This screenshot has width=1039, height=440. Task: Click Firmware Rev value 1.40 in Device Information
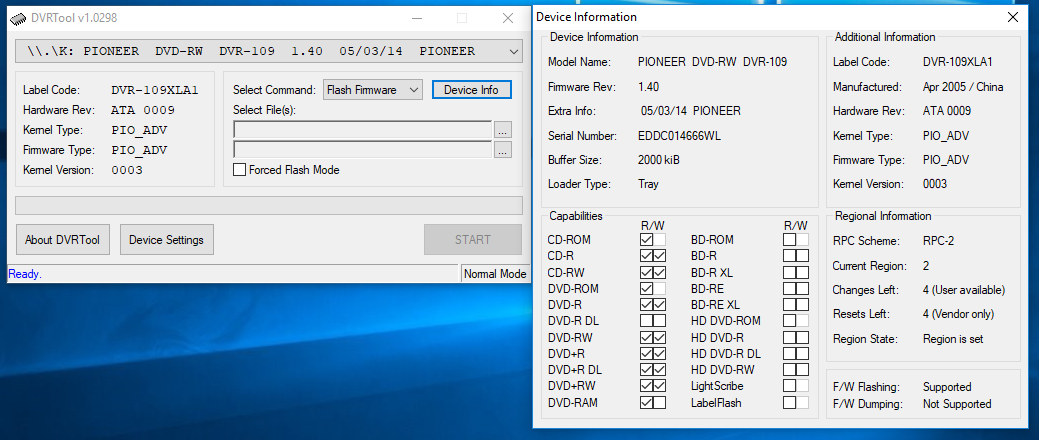click(648, 87)
